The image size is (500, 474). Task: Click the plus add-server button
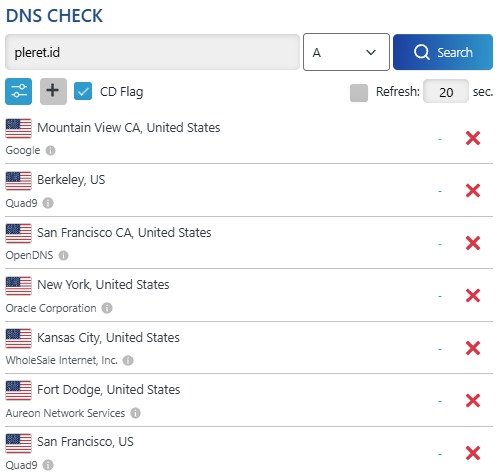click(x=53, y=91)
